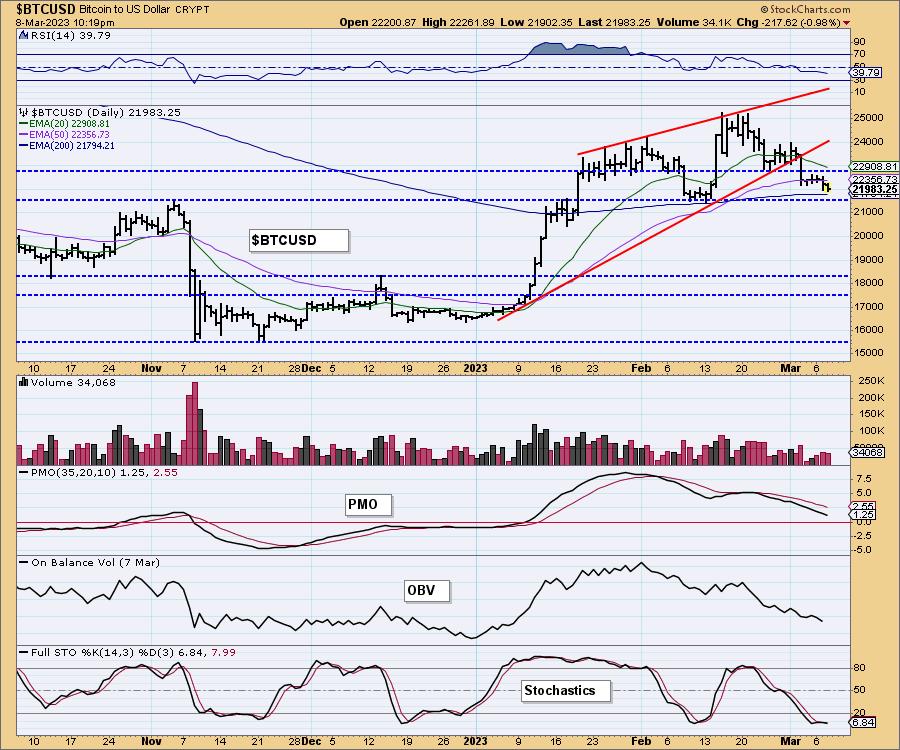Click the -5.0 PMO axis label

pyautogui.click(x=863, y=550)
